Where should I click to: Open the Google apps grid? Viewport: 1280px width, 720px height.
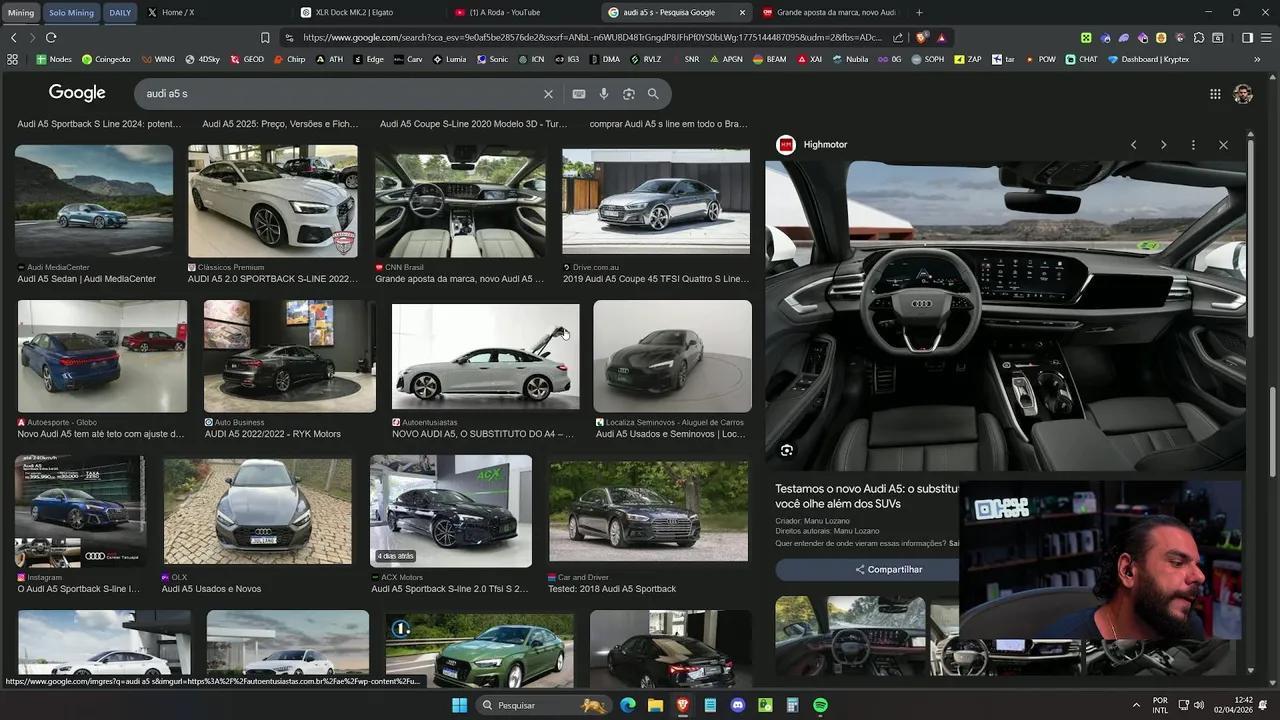pos(1215,94)
